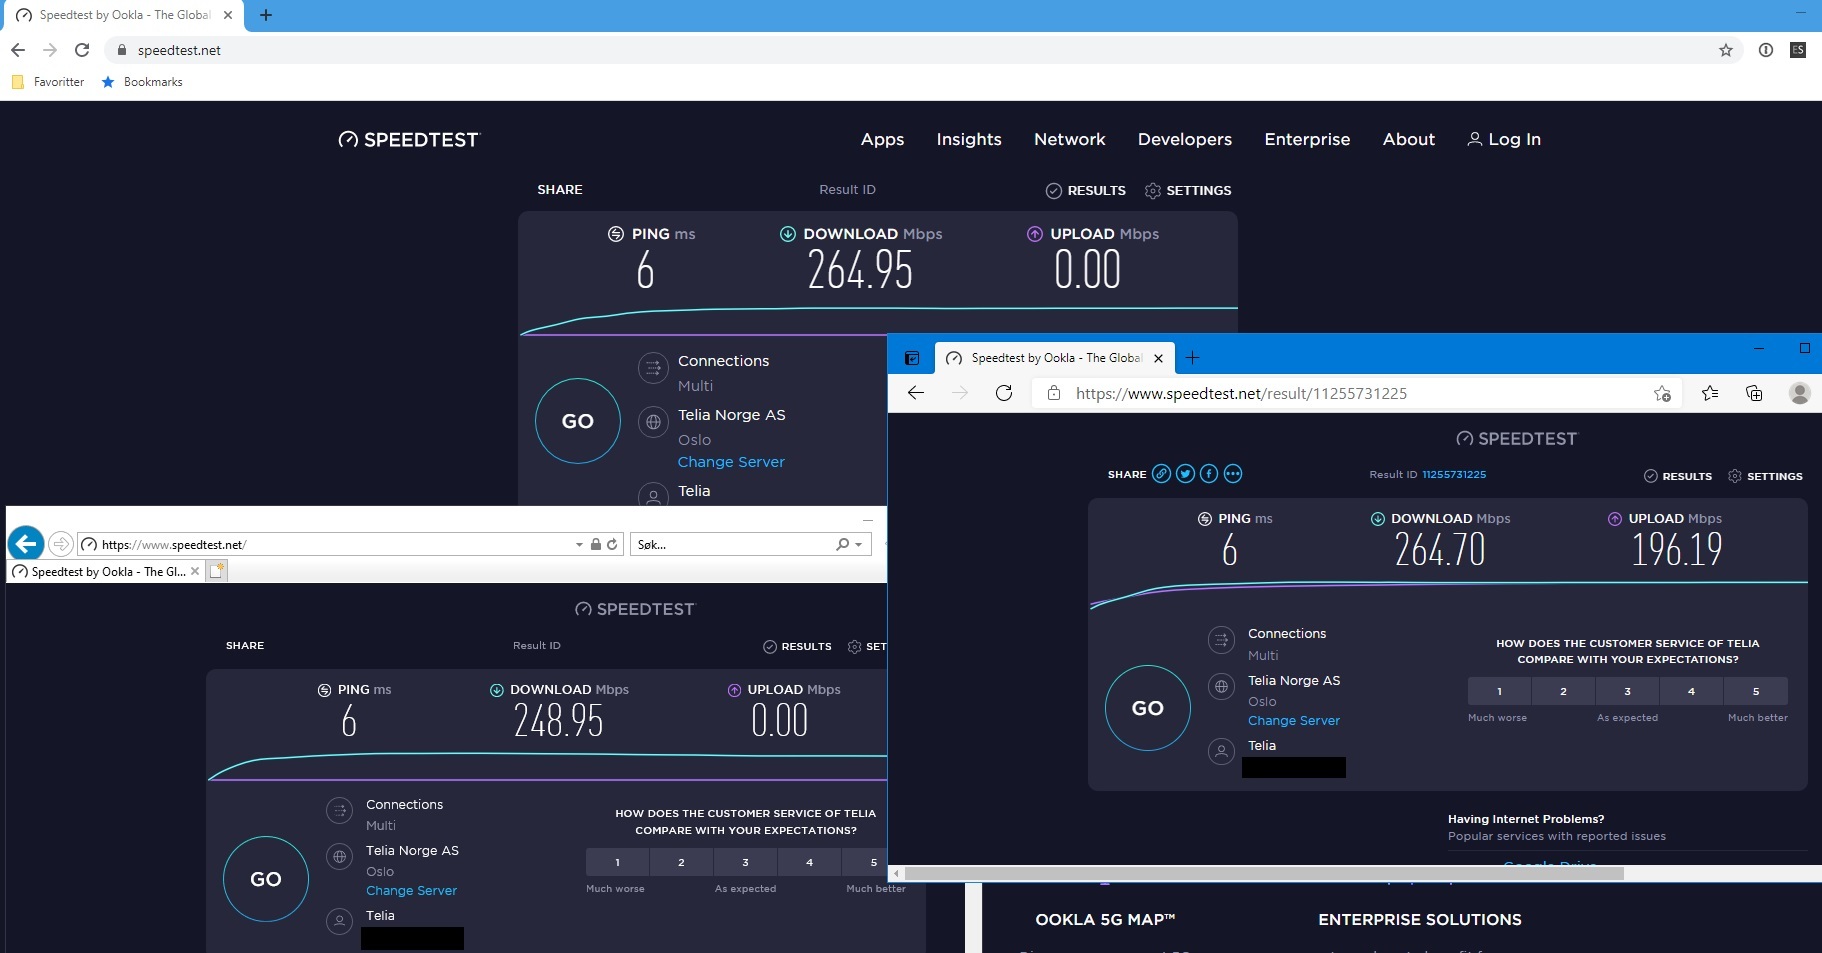This screenshot has width=1822, height=953.
Task: Close the Speedtest tab in Internet Explorer
Action: point(195,571)
